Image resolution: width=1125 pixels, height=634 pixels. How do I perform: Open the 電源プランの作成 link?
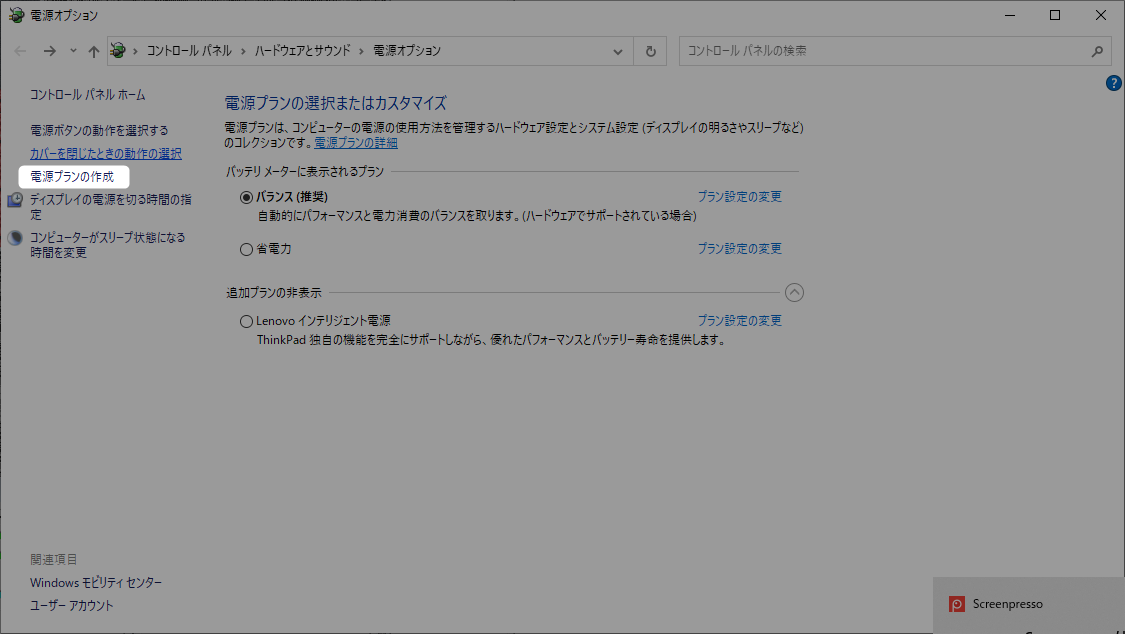click(72, 177)
